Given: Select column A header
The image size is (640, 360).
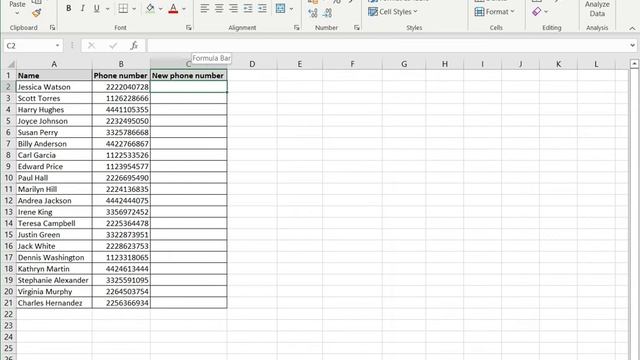Looking at the screenshot, I should coord(54,64).
